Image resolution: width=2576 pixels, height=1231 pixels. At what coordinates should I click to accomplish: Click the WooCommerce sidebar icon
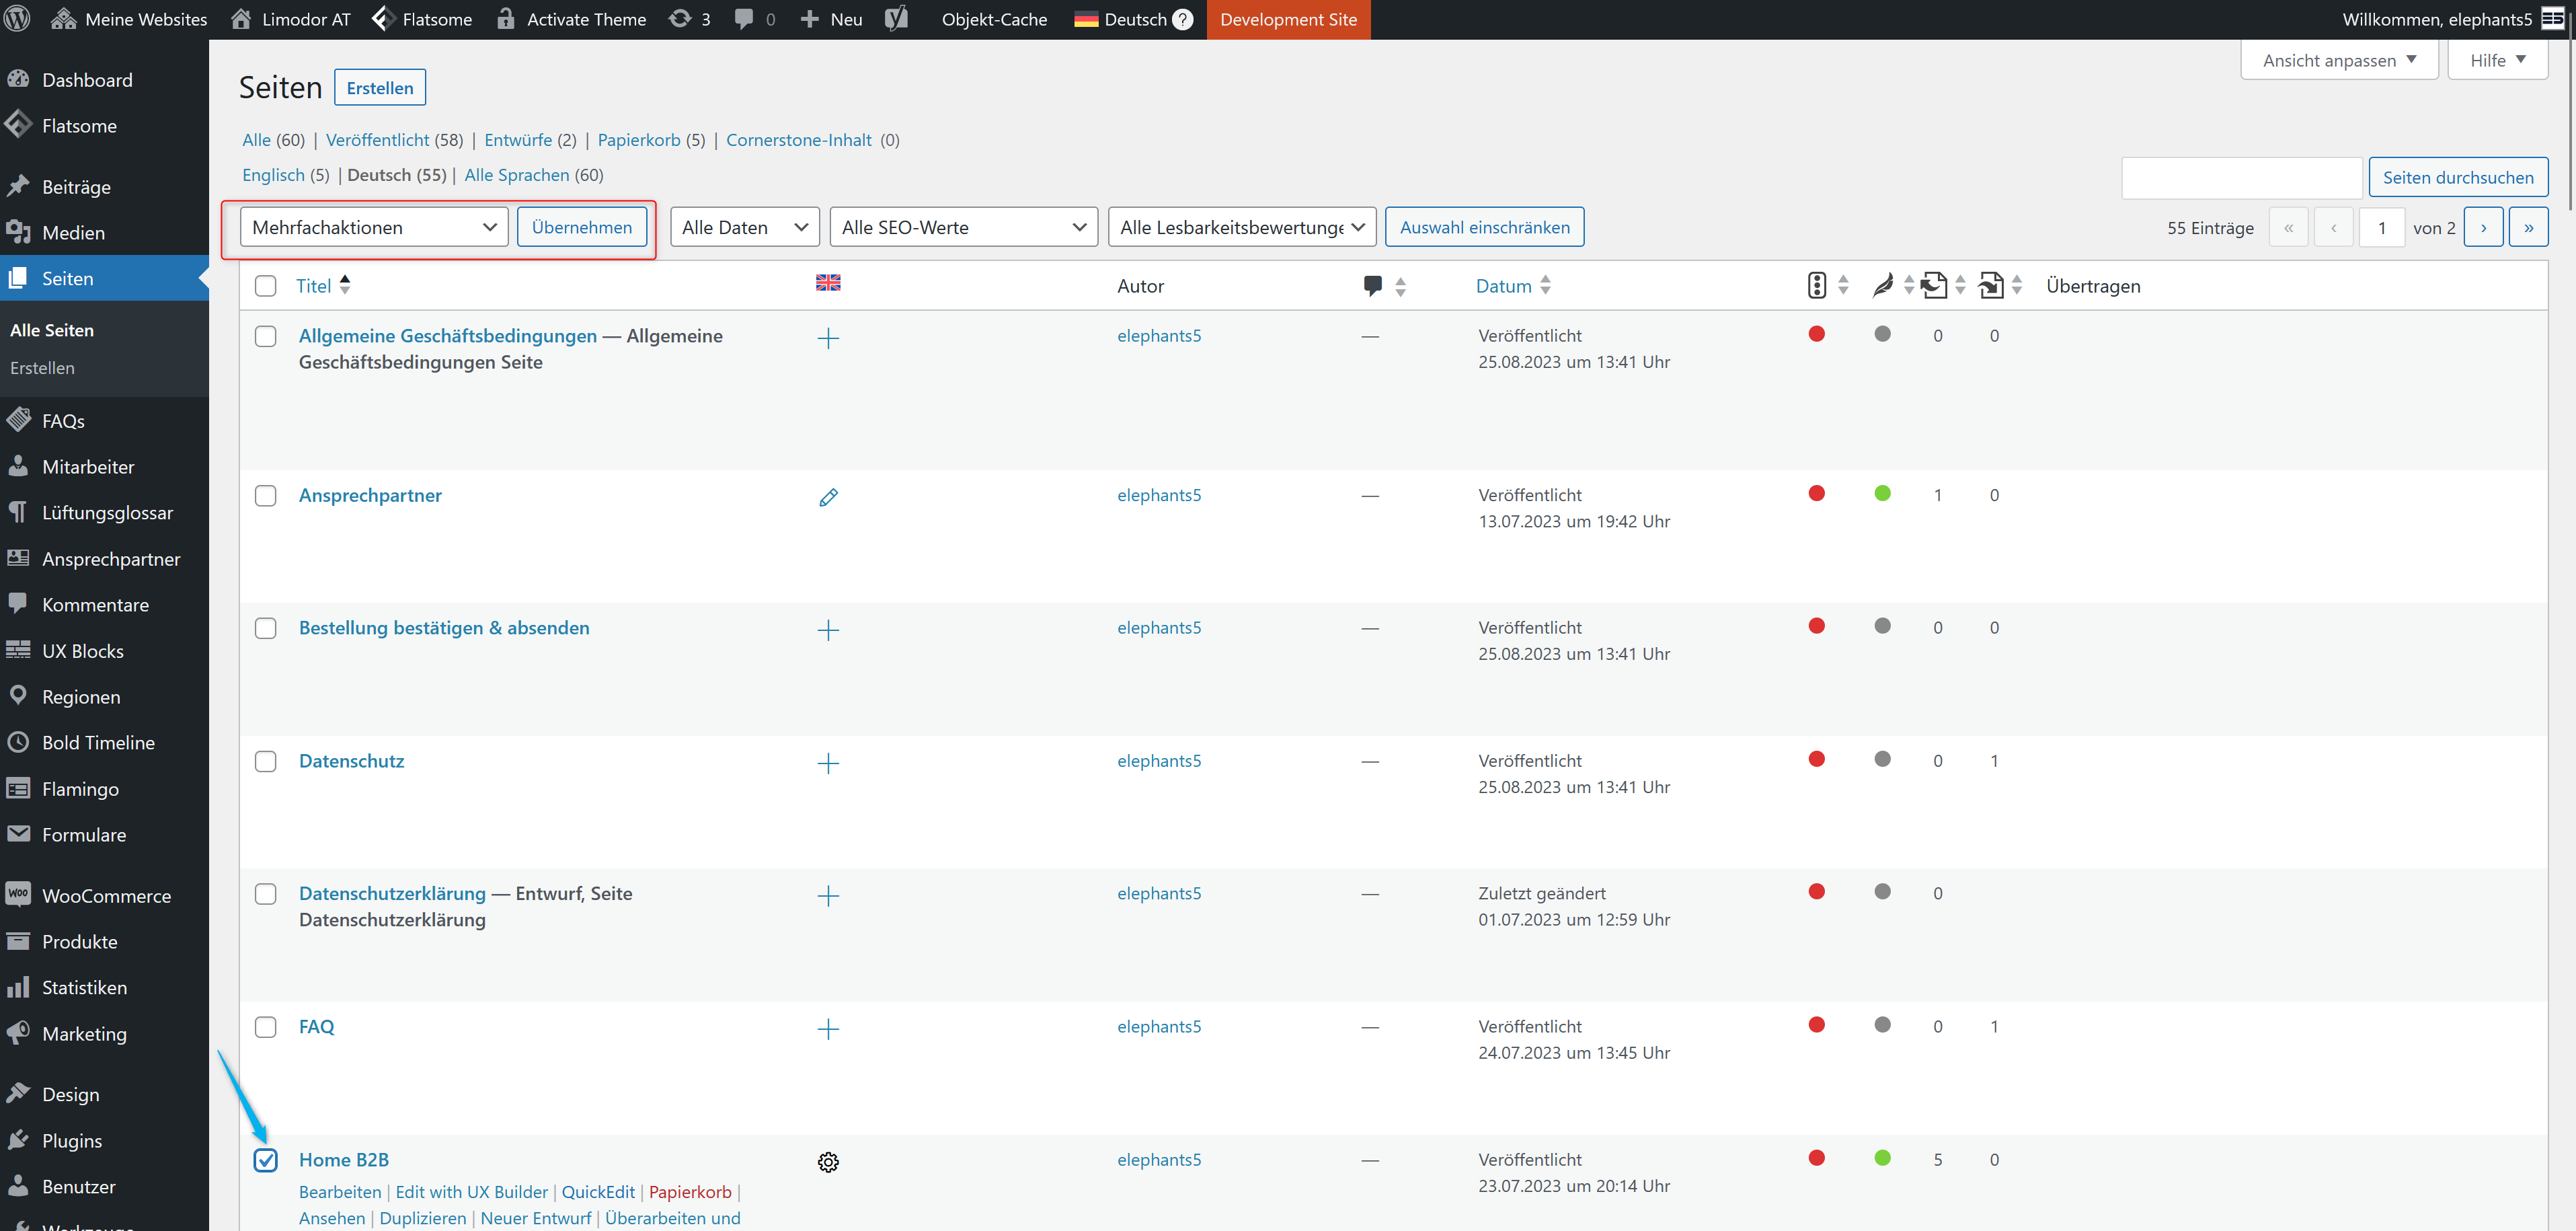(x=19, y=895)
